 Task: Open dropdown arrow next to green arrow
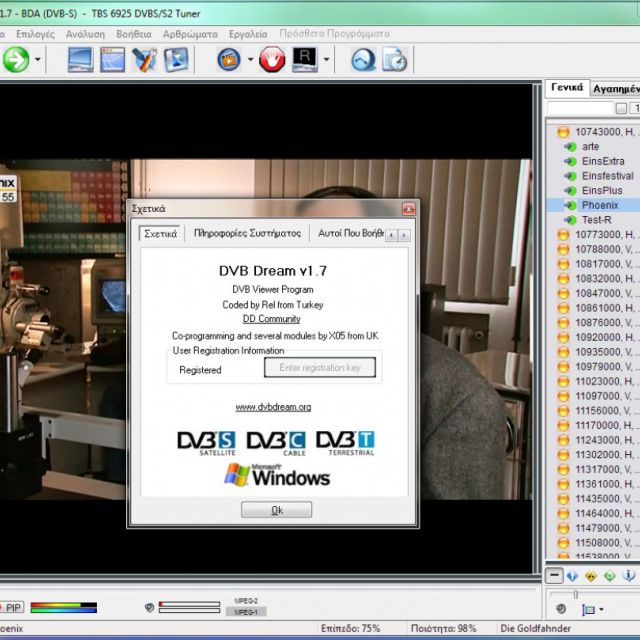pyautogui.click(x=38, y=60)
